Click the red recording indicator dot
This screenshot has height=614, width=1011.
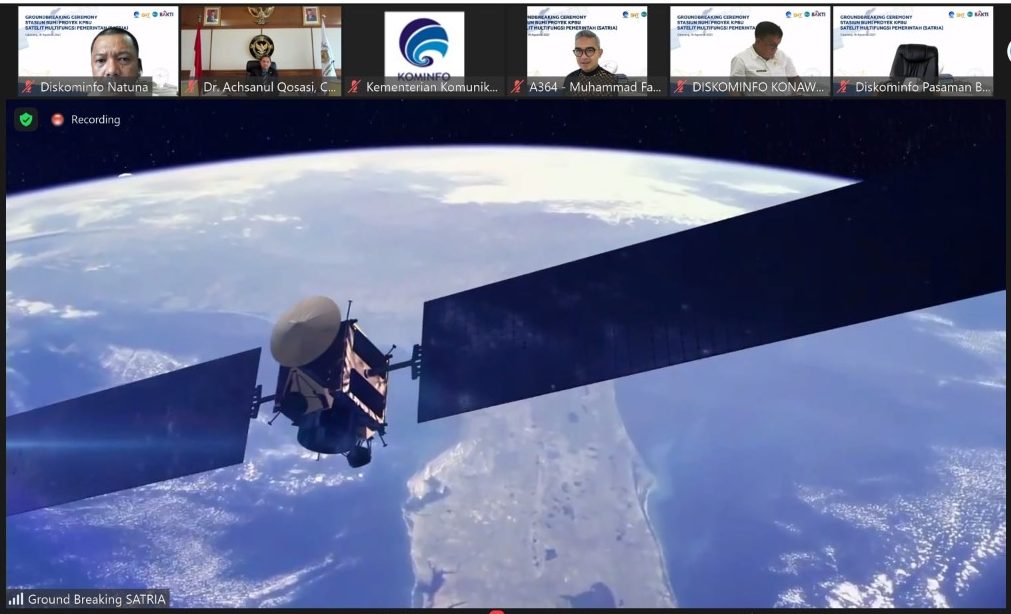click(57, 120)
